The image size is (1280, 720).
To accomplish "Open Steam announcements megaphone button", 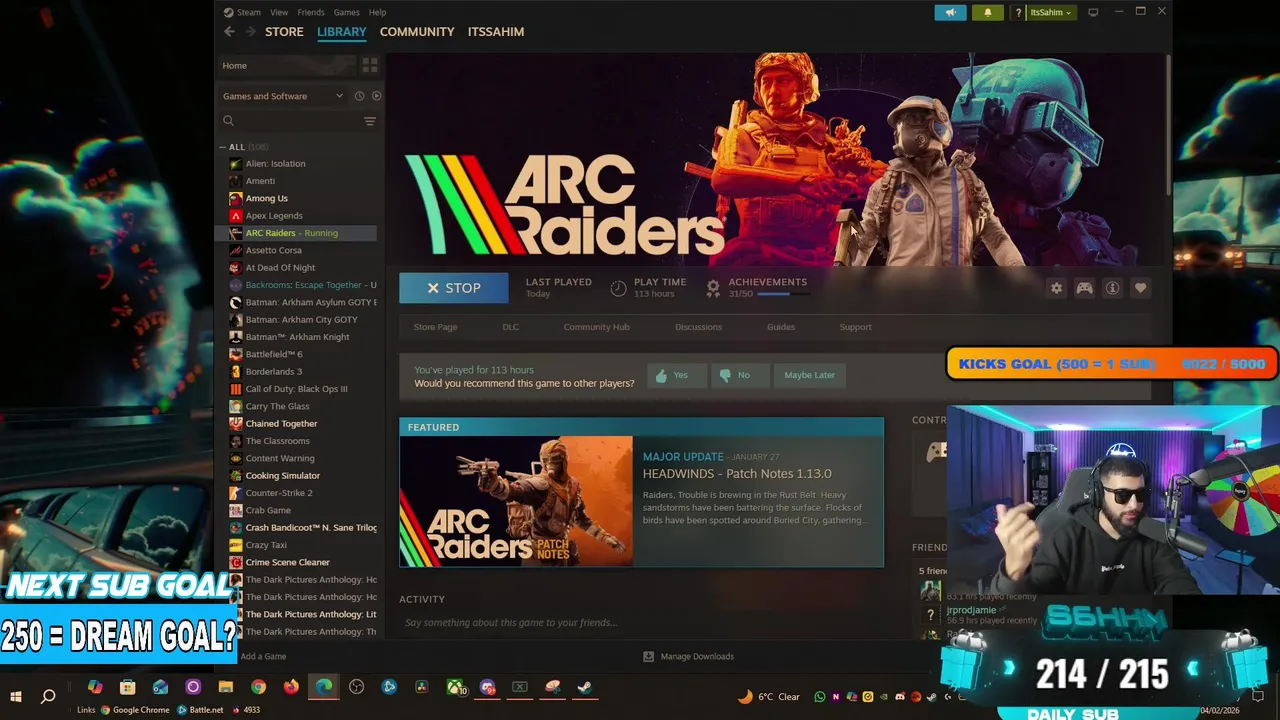I will 950,12.
